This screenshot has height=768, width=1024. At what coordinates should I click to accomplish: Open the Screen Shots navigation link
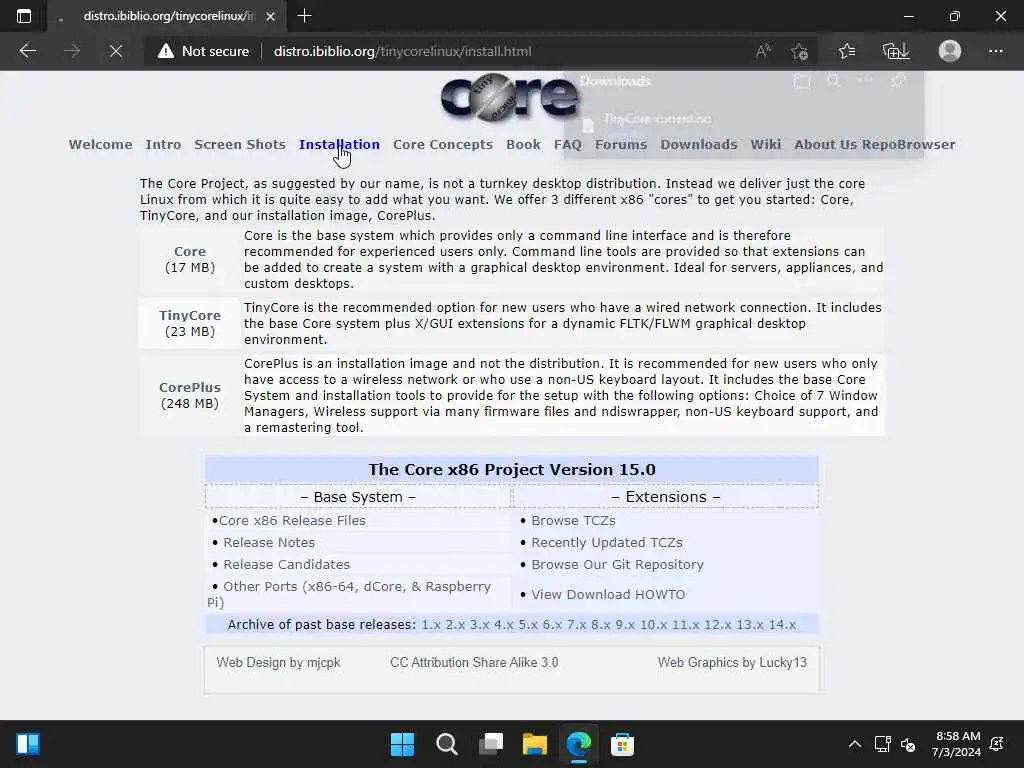click(240, 144)
